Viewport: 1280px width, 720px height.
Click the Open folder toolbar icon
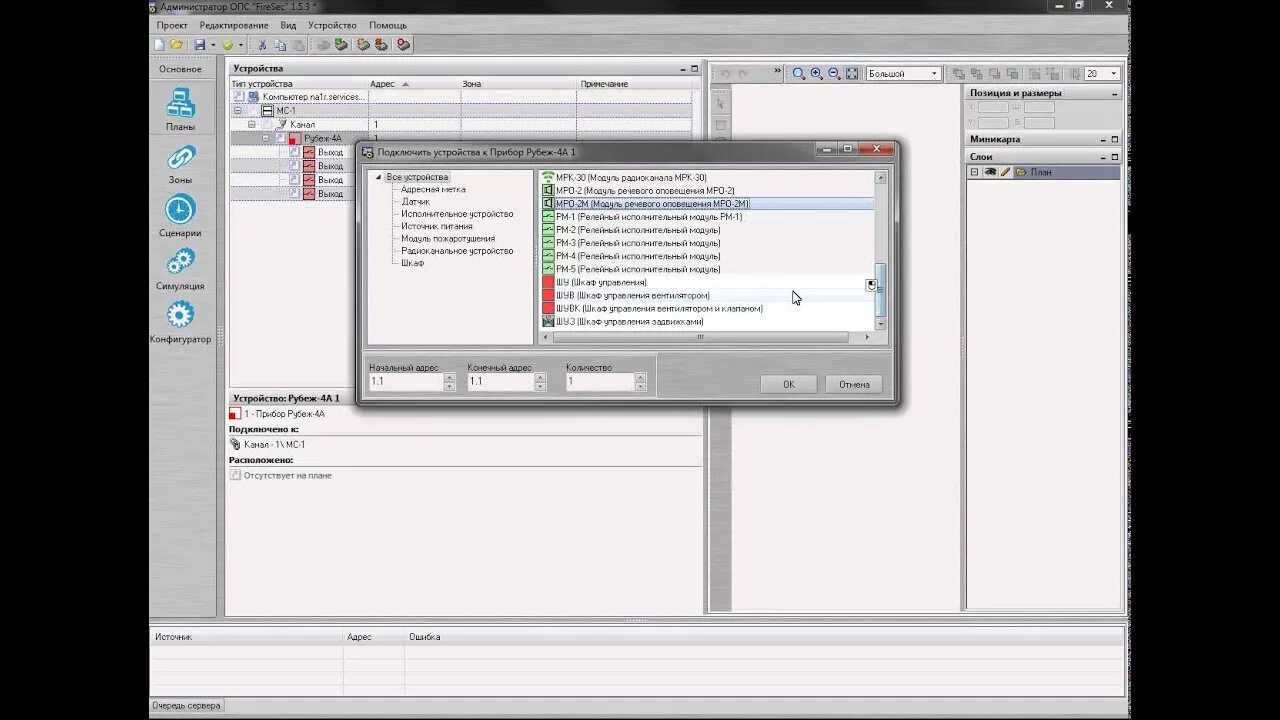(177, 45)
